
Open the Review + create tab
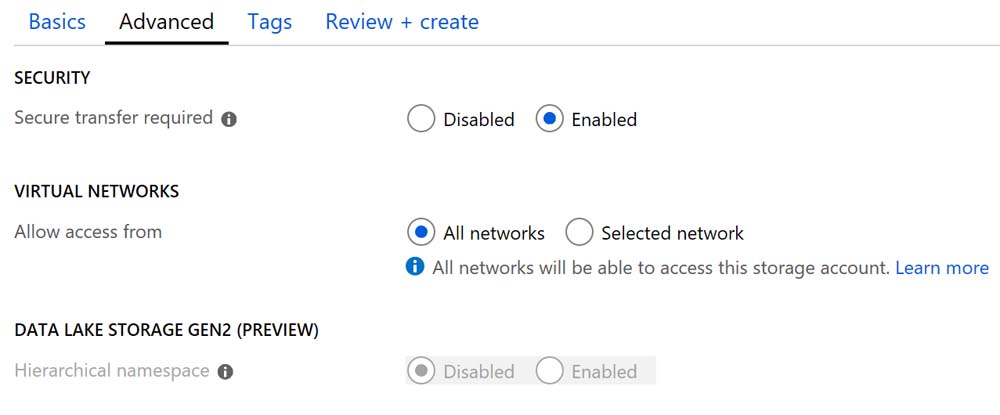tap(402, 22)
